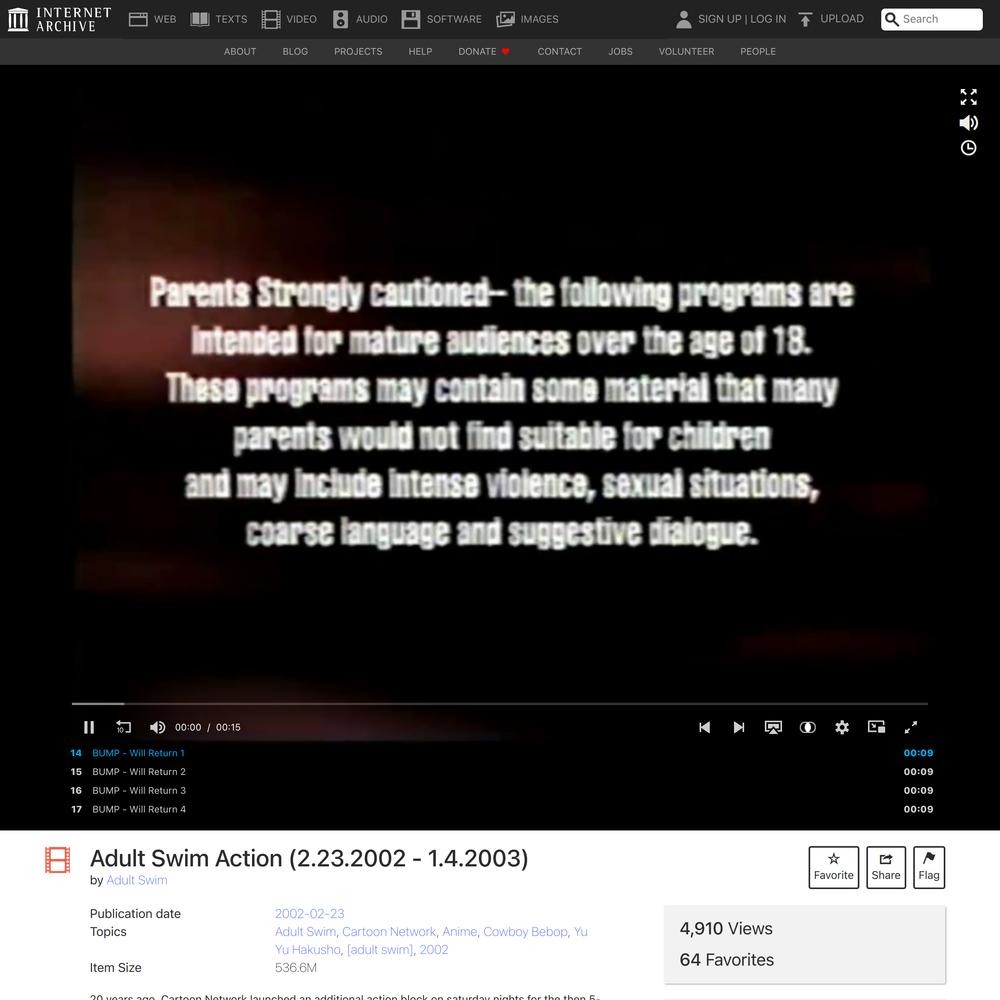Pause the video playback
This screenshot has width=1000, height=1000.
click(89, 727)
